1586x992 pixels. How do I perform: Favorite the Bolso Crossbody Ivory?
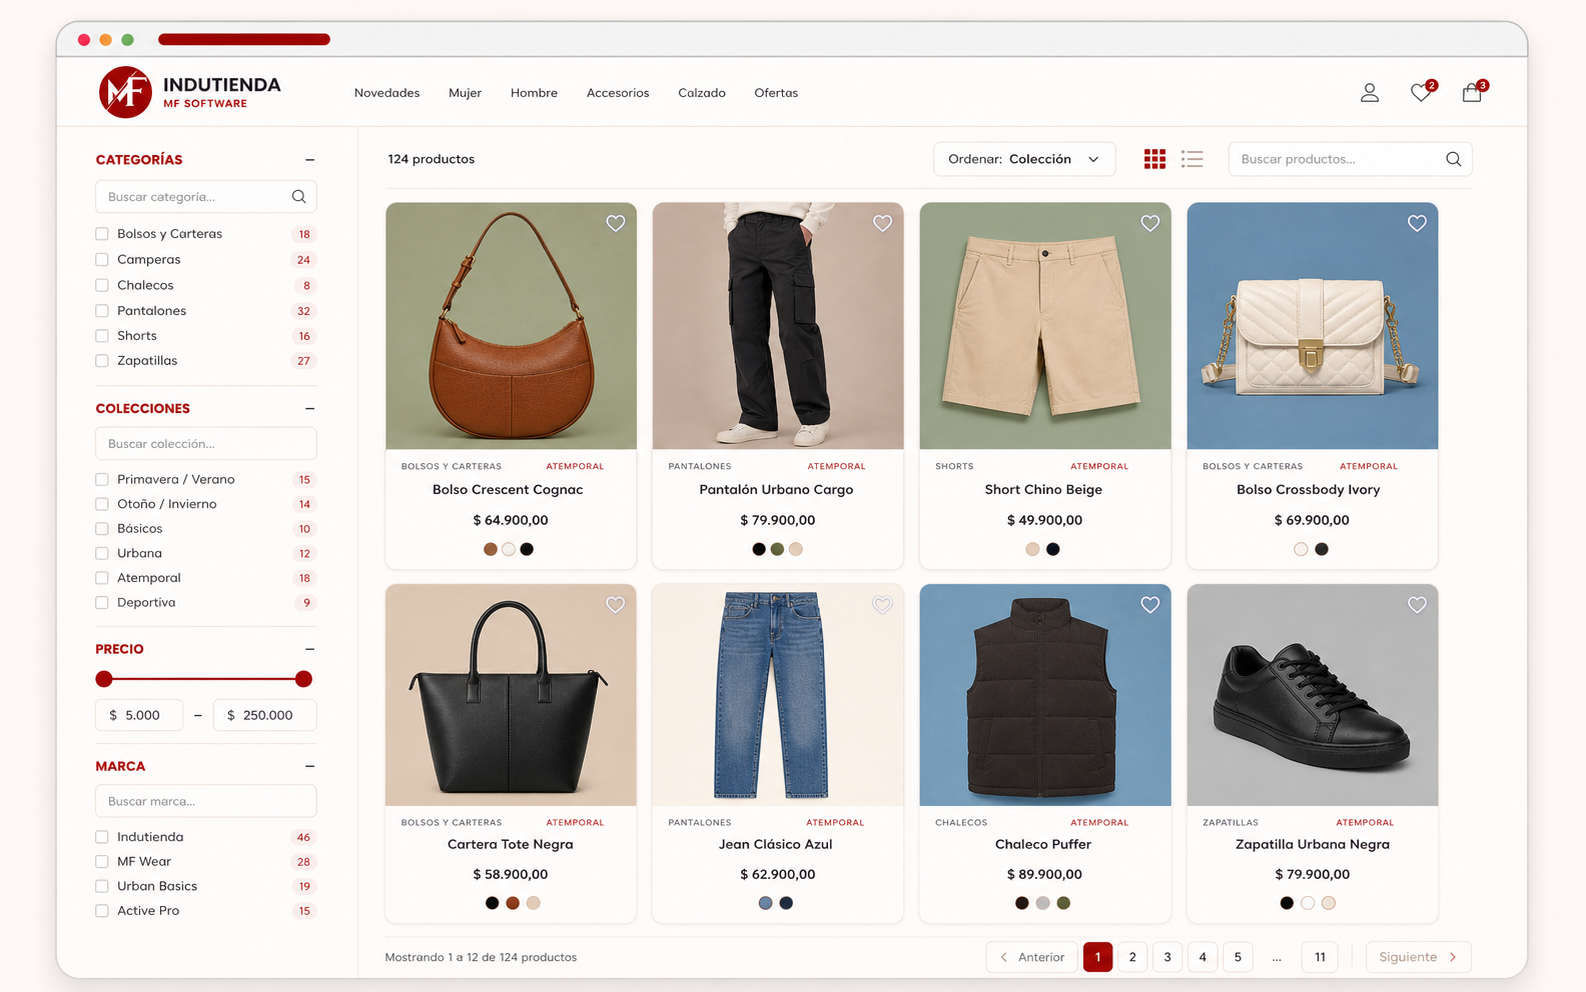tap(1417, 223)
